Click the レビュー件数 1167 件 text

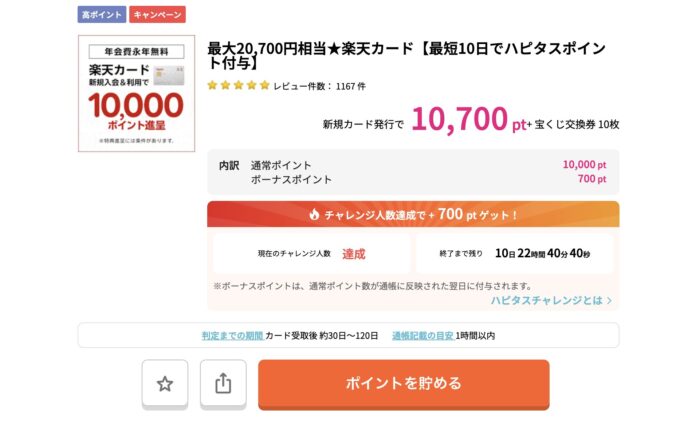(320, 86)
